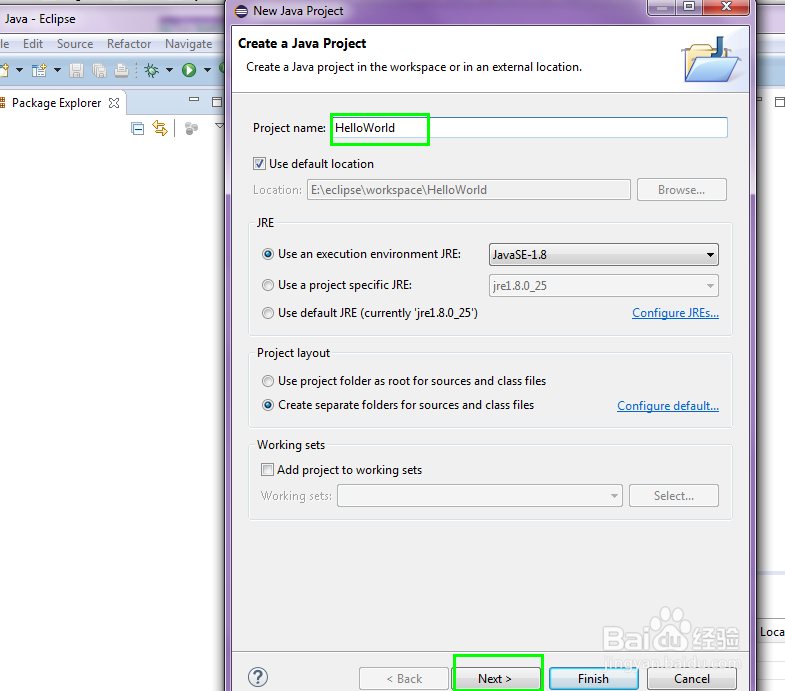The height and width of the screenshot is (691, 785).
Task: Open the Package Explorer View Menu triangle
Action: [219, 126]
